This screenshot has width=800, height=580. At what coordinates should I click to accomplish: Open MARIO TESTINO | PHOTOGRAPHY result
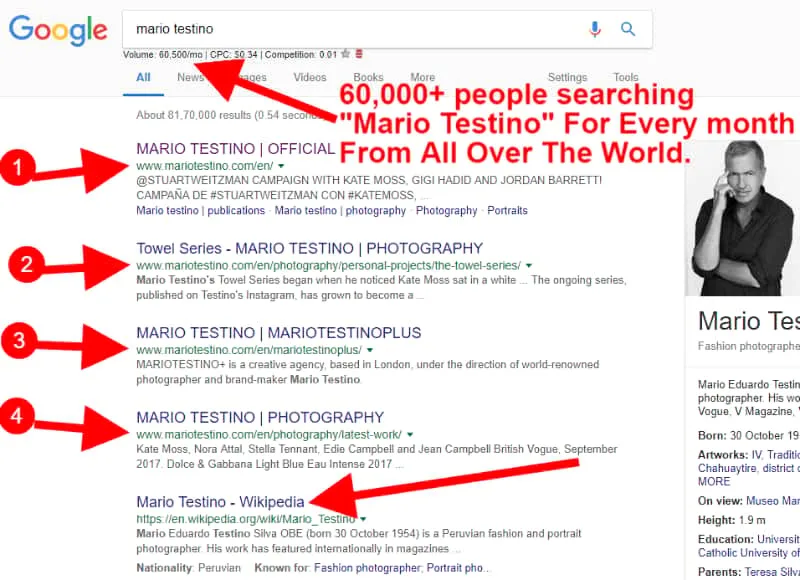pyautogui.click(x=260, y=418)
